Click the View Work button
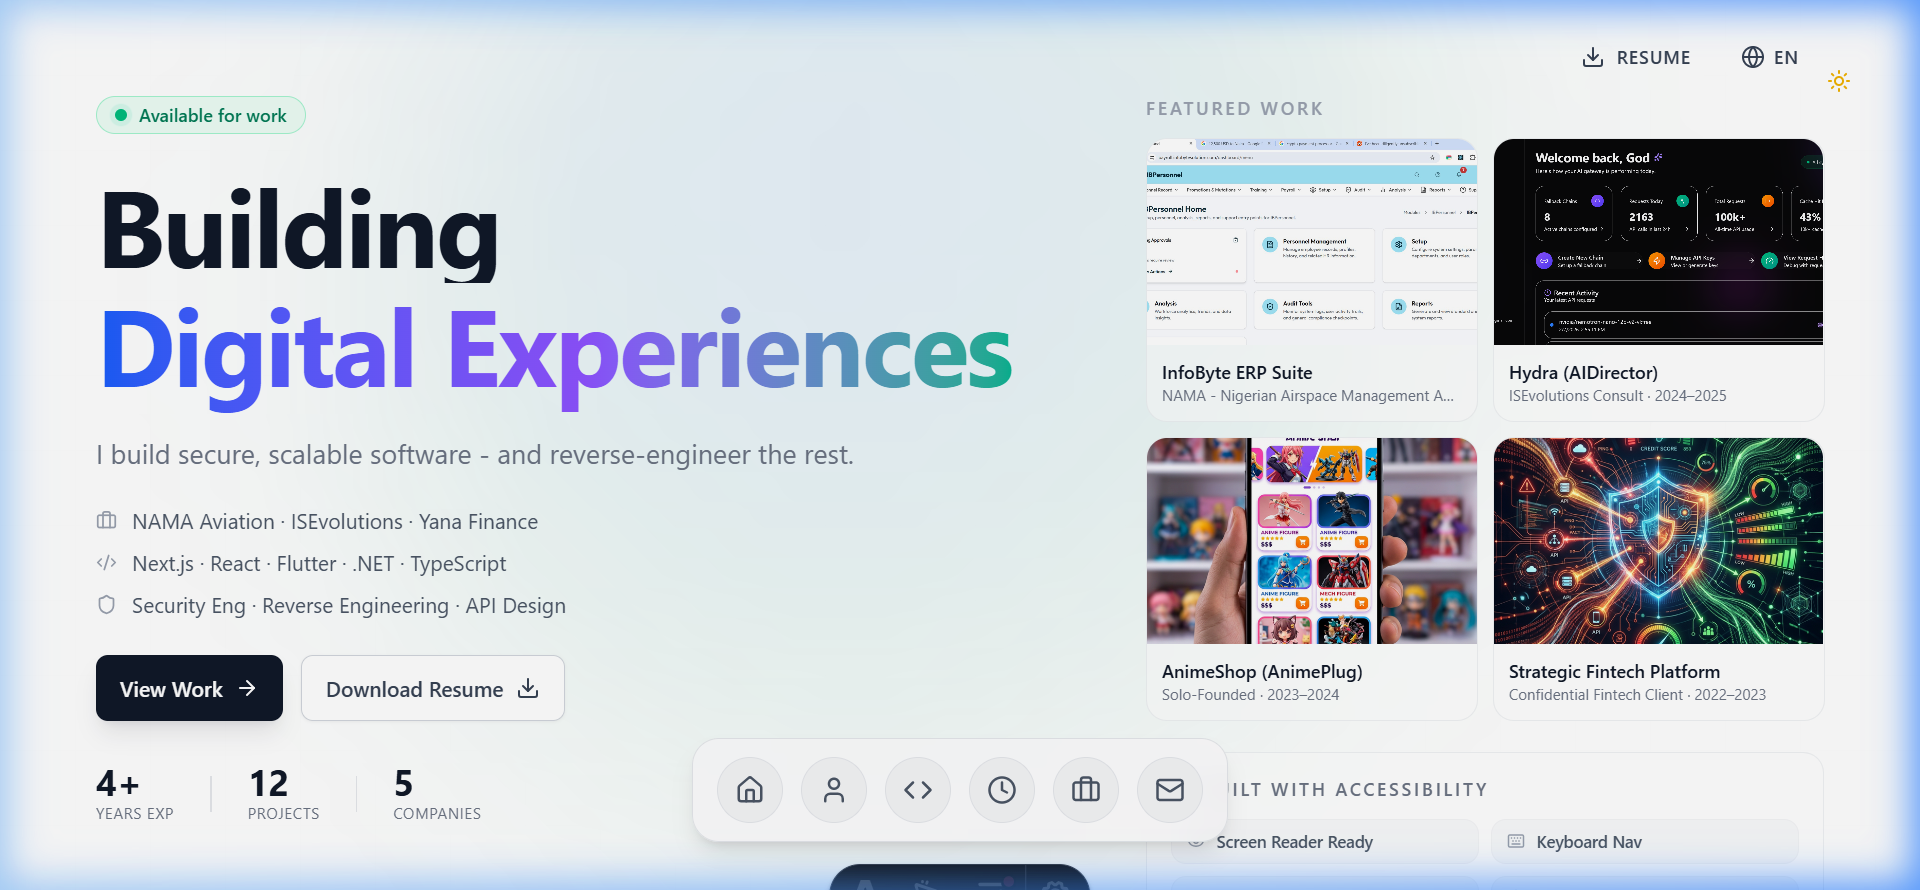The width and height of the screenshot is (1920, 890). tap(189, 688)
